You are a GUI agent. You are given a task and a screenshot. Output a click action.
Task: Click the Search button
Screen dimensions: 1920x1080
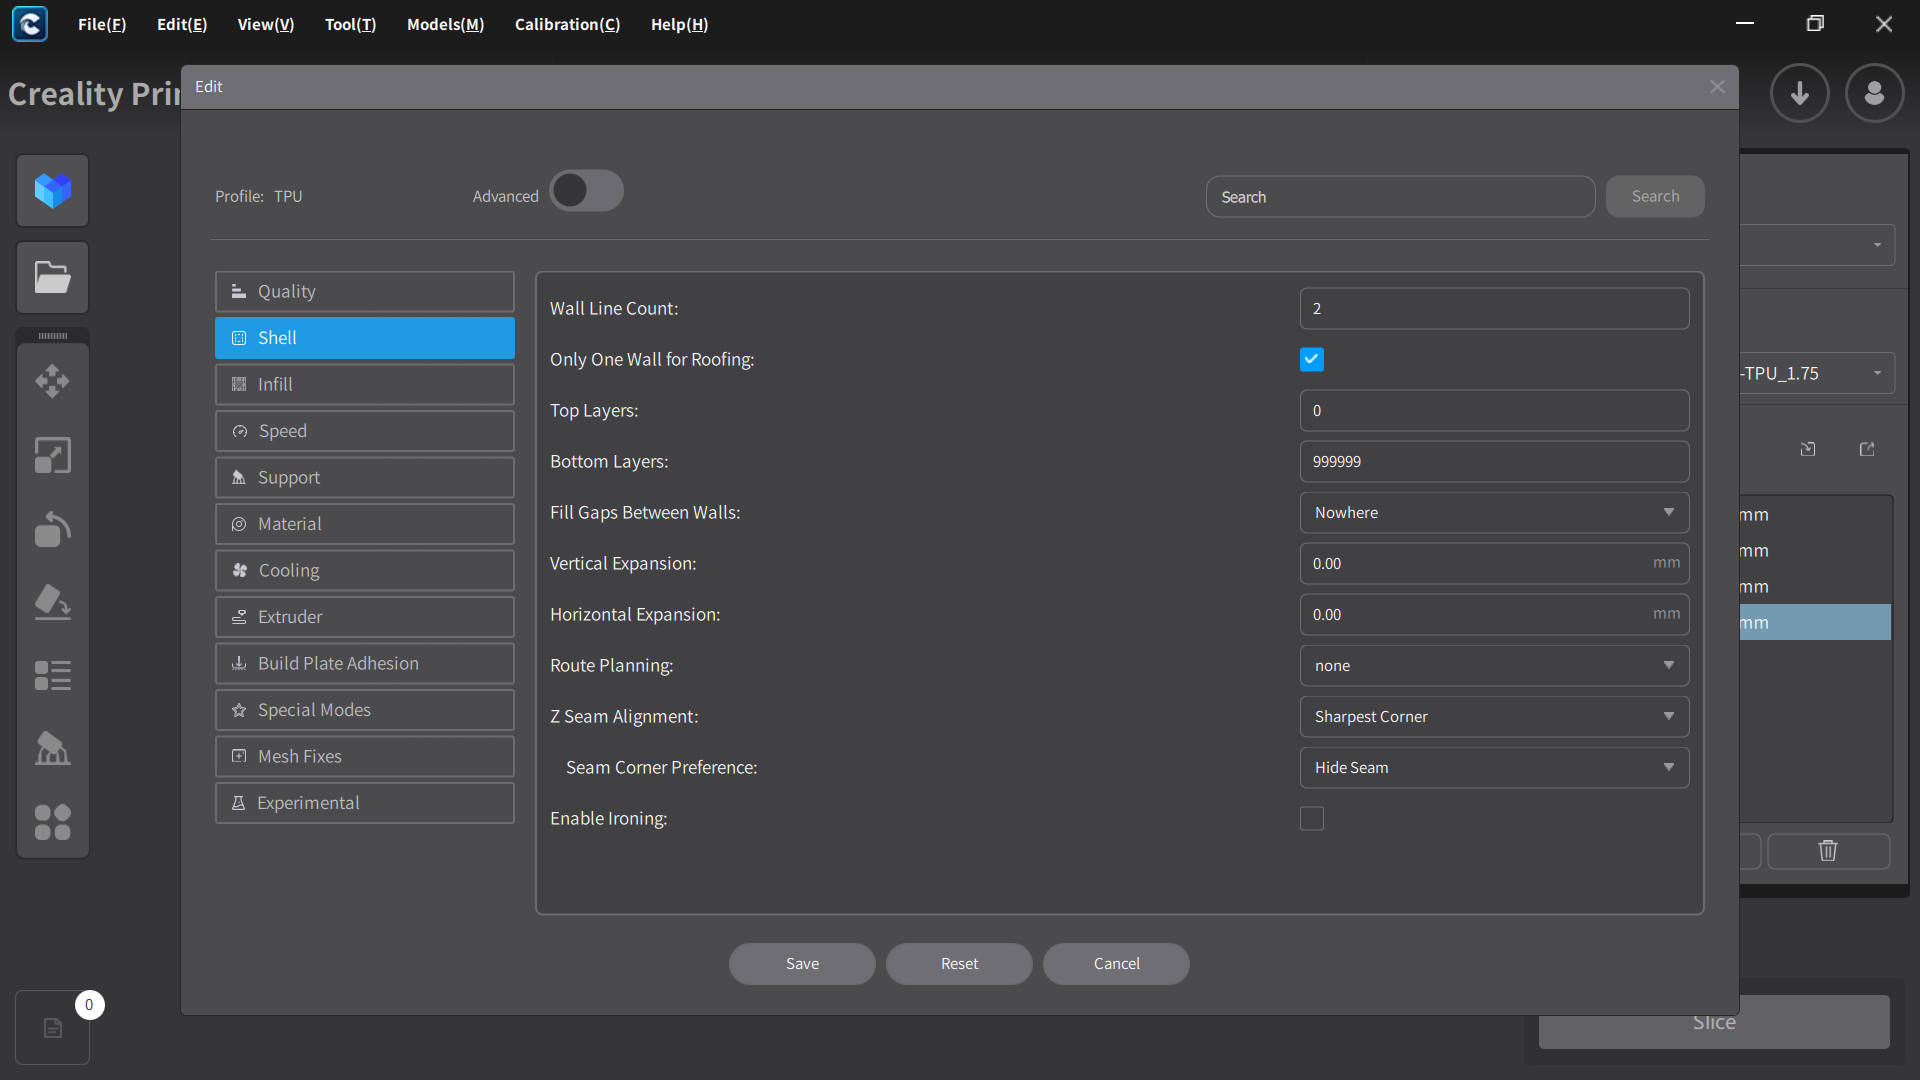click(x=1655, y=196)
